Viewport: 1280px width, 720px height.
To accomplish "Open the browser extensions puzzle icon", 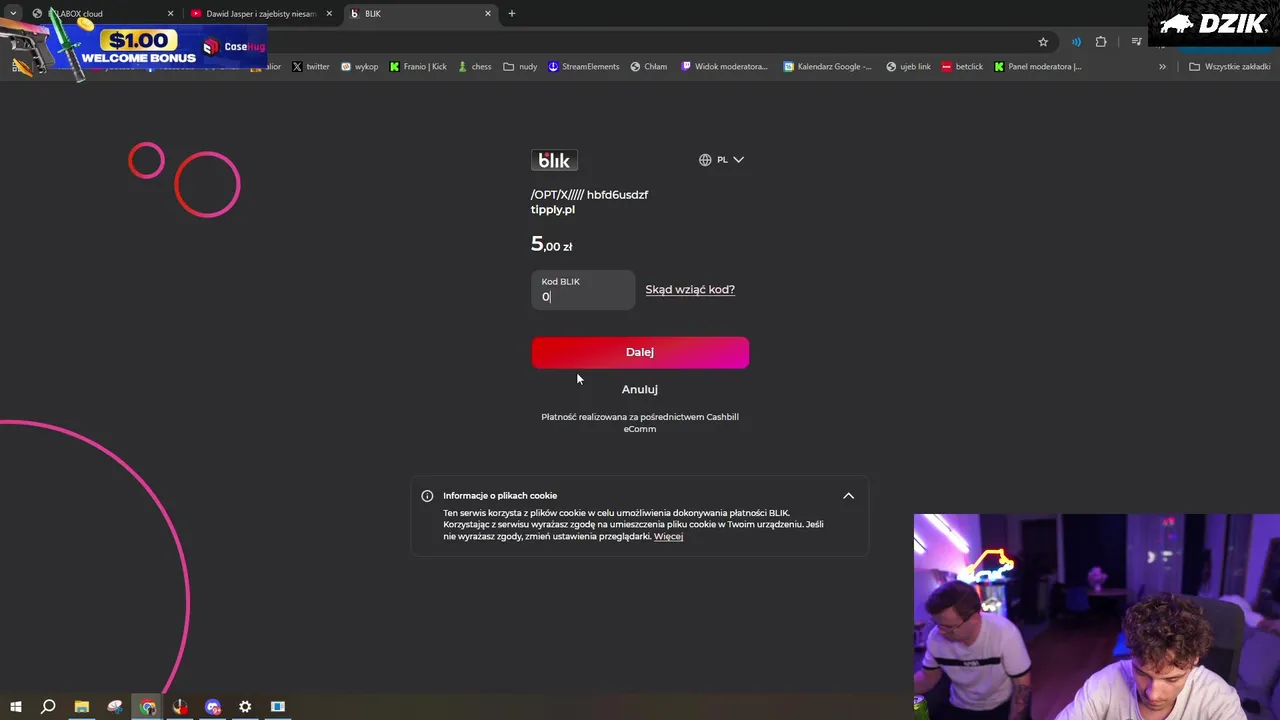I will click(x=1101, y=42).
